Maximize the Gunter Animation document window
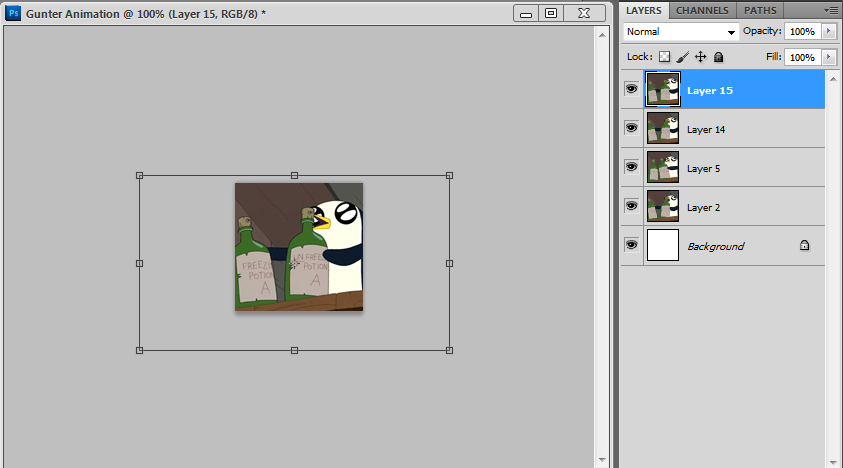Screen dimensions: 843x468 click(x=551, y=13)
